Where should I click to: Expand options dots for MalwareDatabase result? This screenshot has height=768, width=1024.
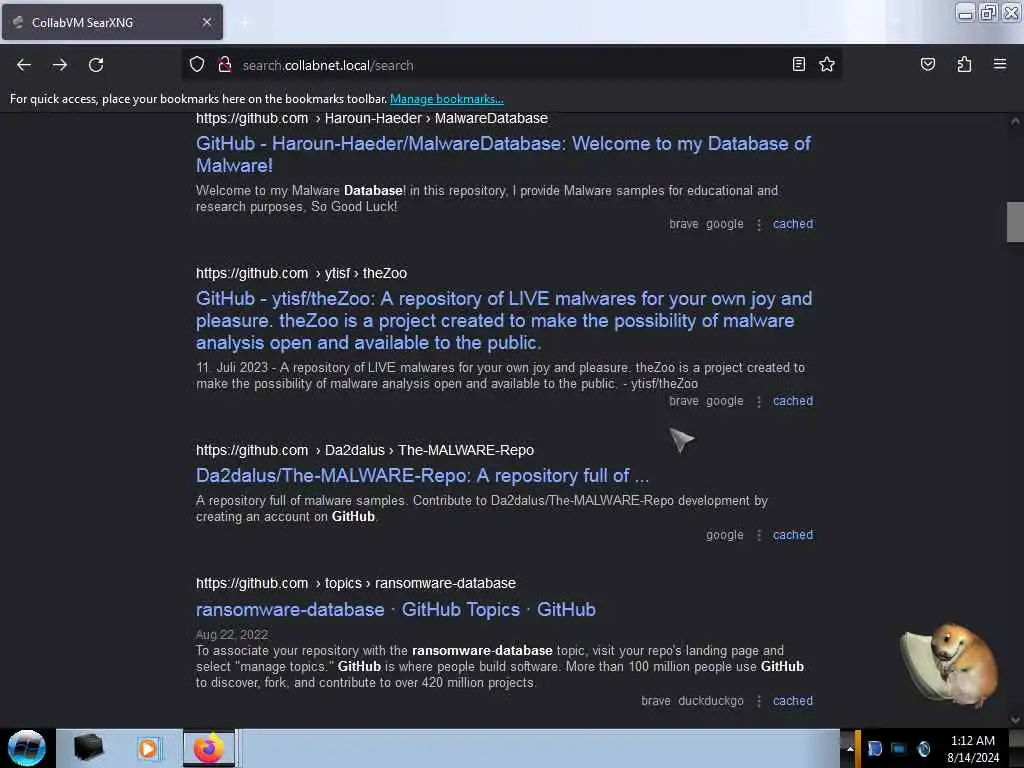pos(758,225)
